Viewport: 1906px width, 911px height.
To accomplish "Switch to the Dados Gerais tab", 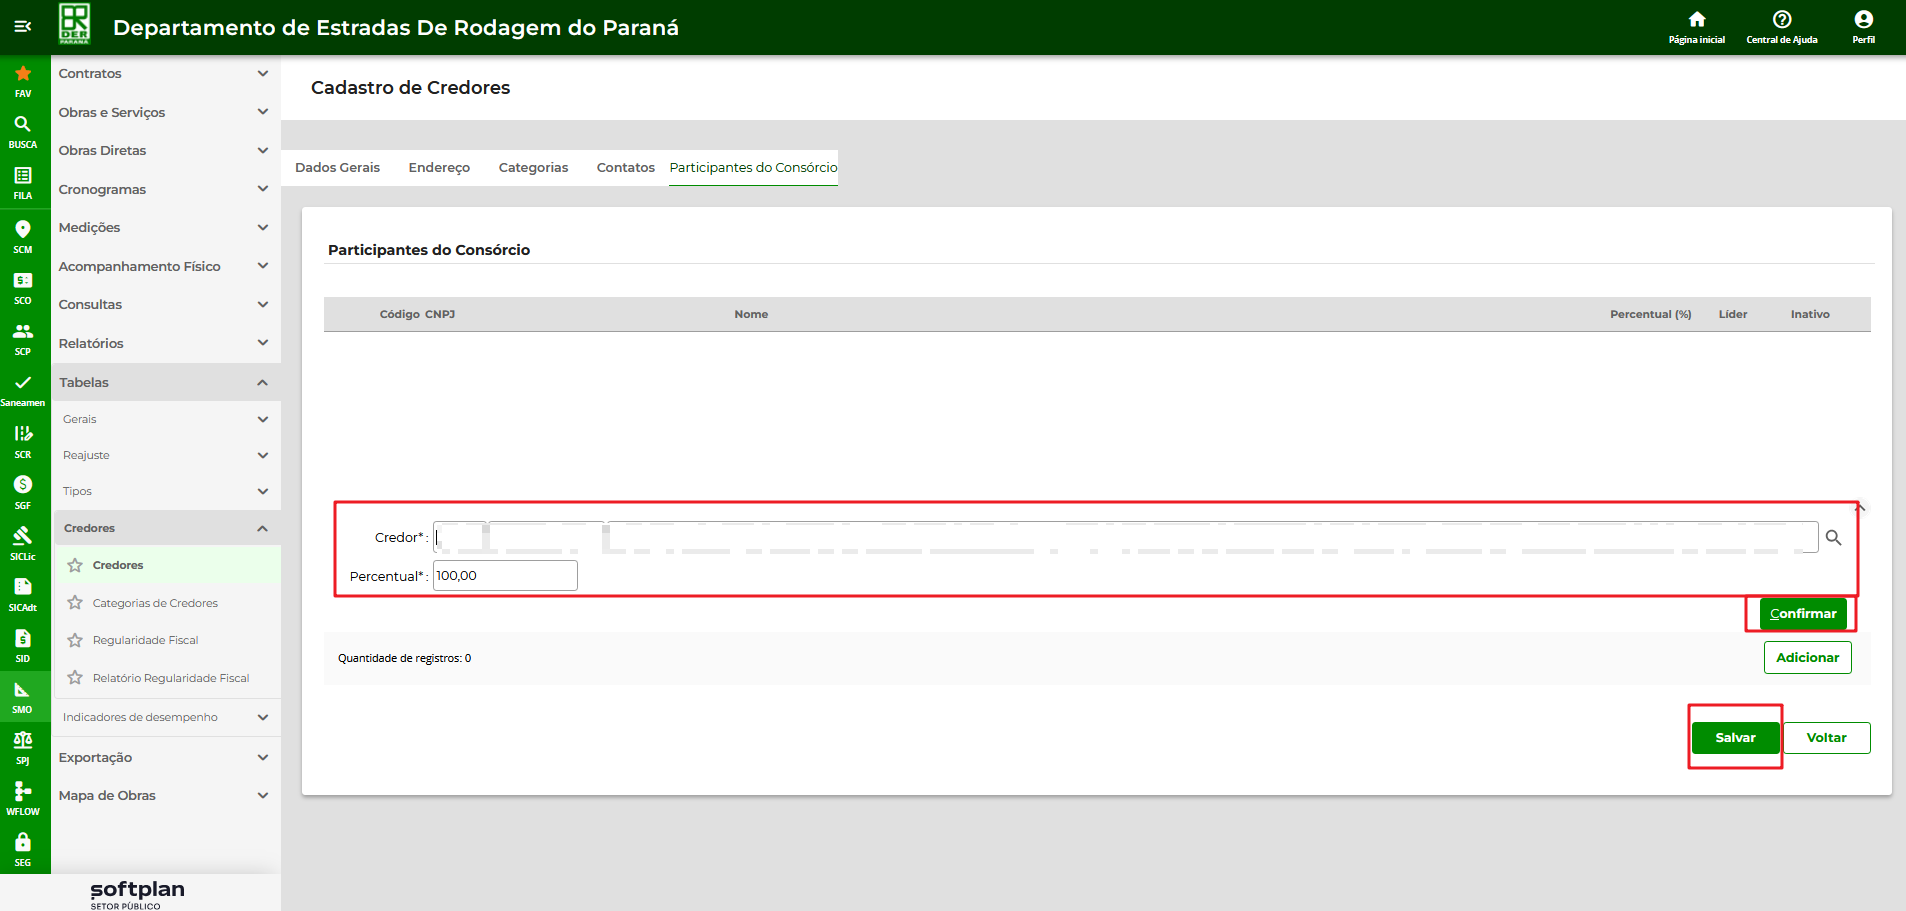I will point(337,168).
